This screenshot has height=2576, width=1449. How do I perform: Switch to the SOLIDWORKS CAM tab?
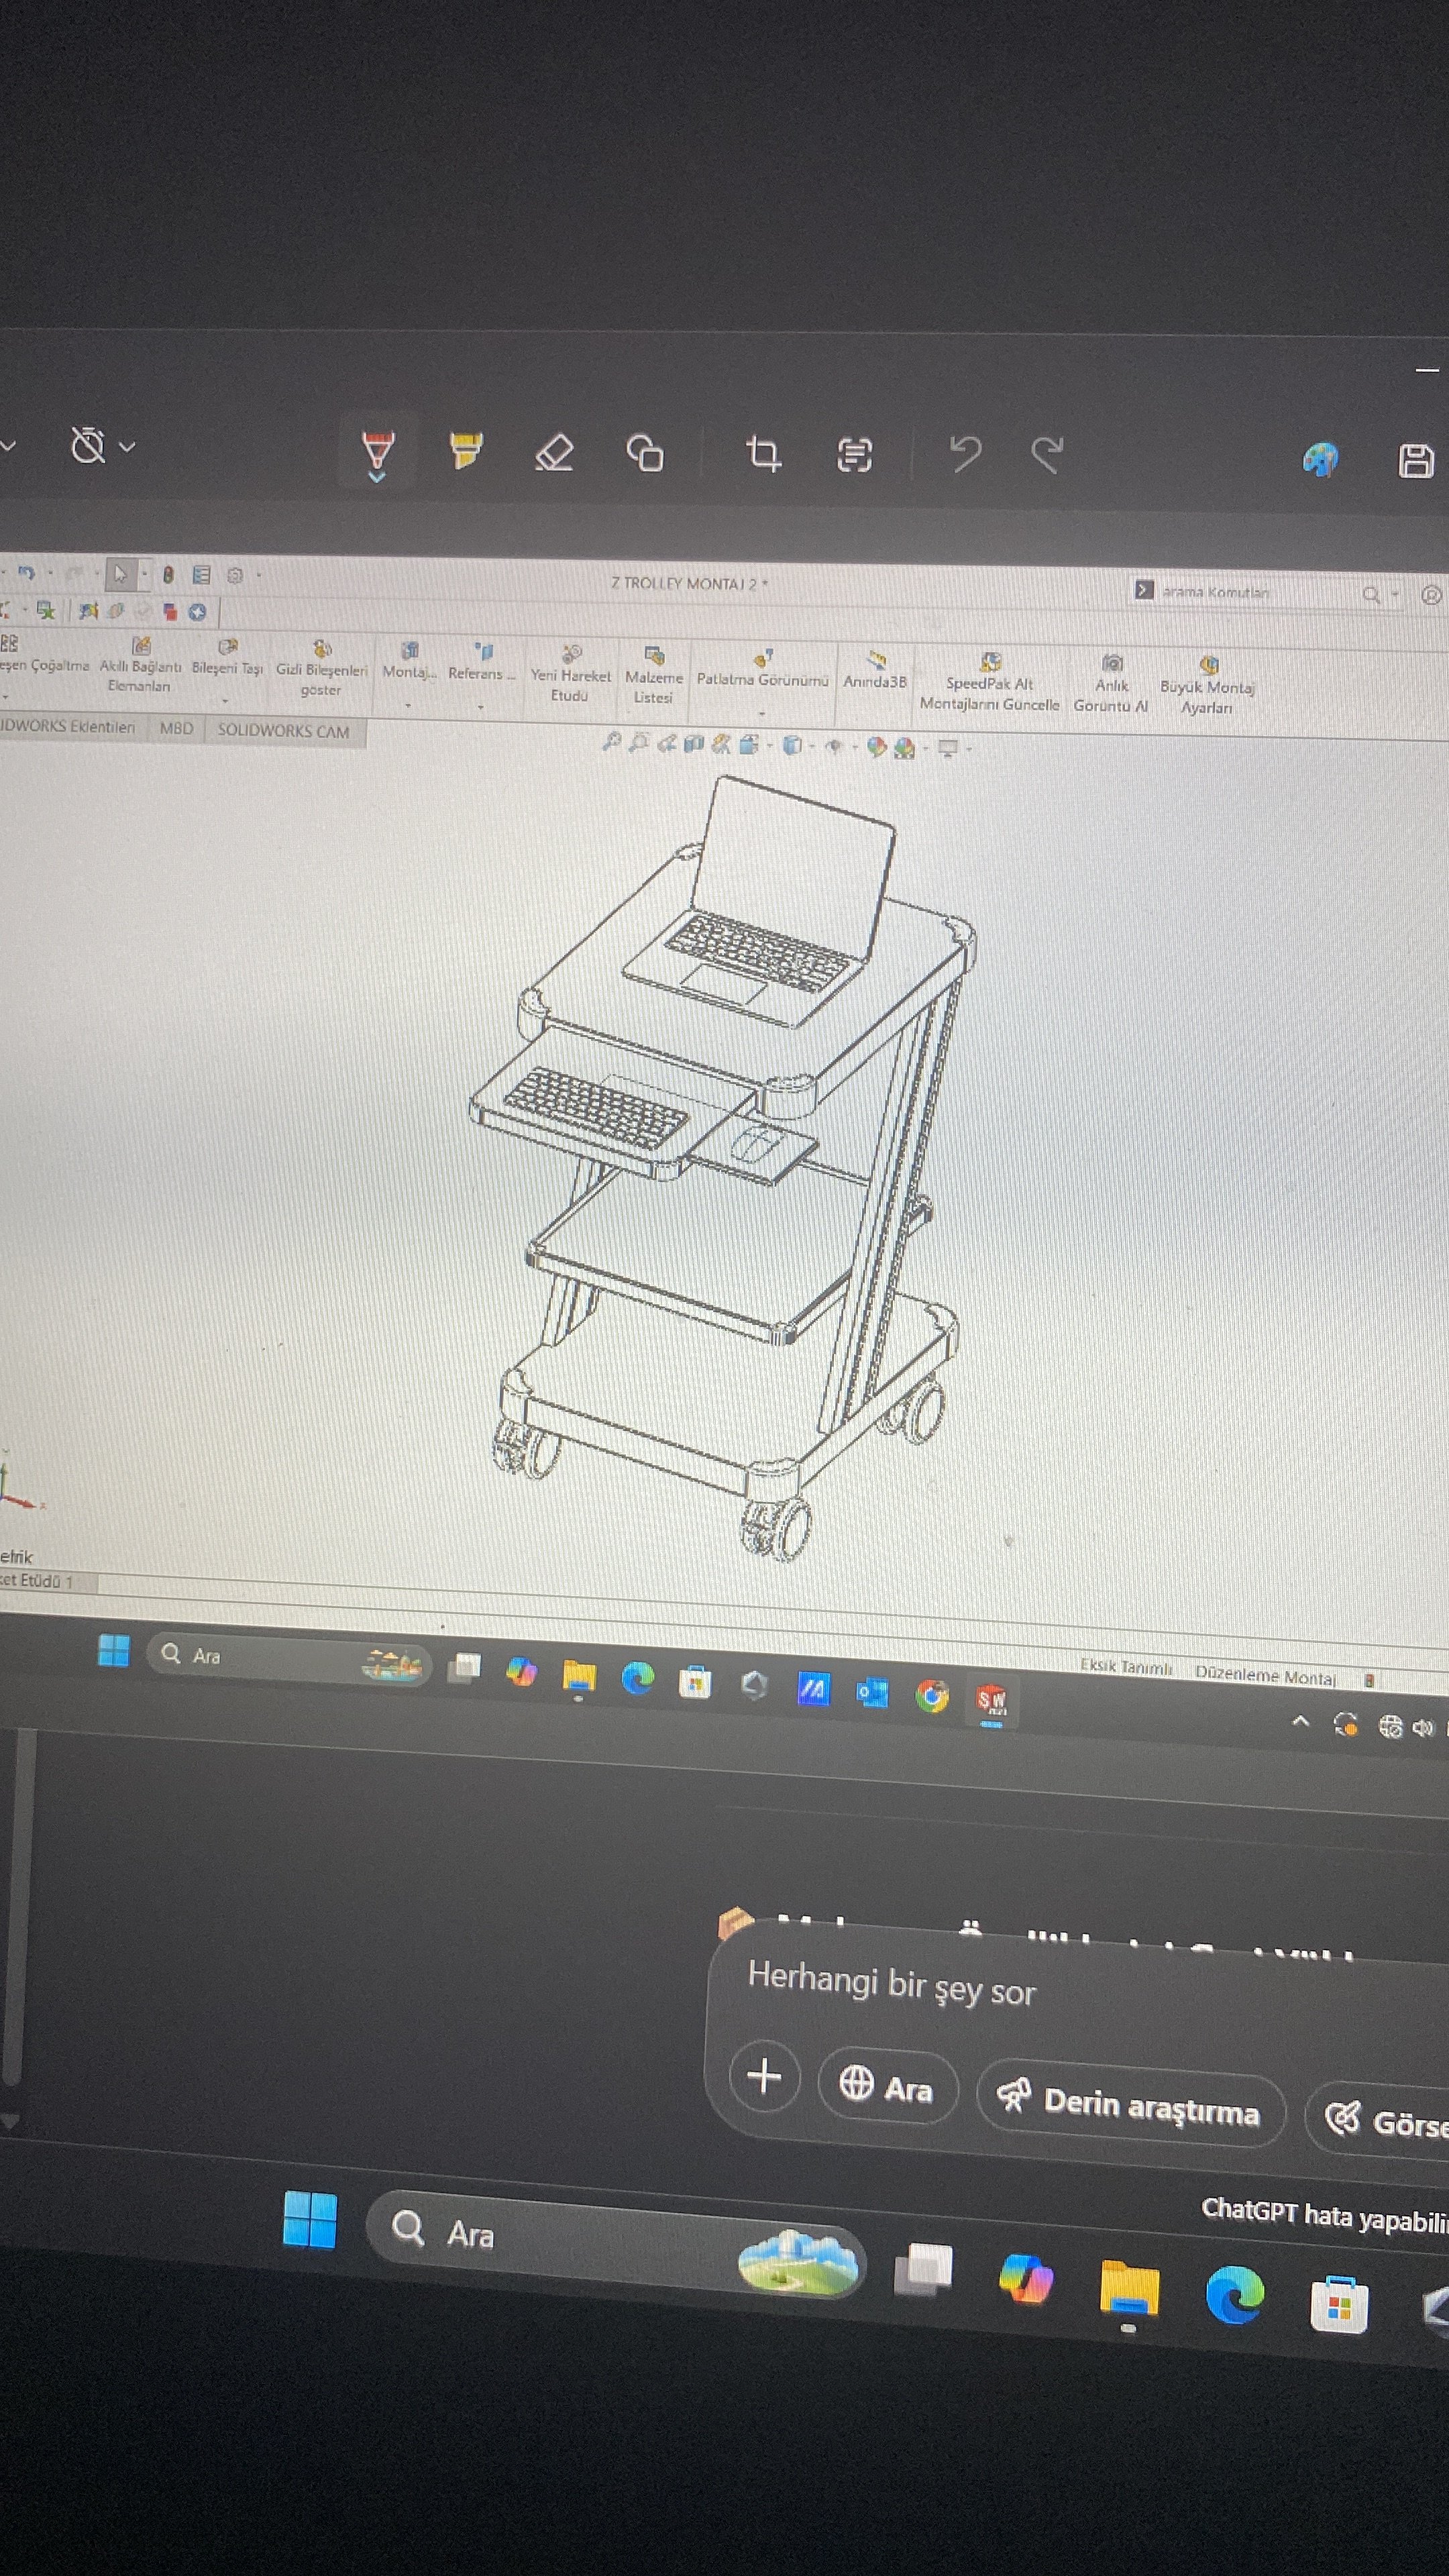[x=283, y=731]
